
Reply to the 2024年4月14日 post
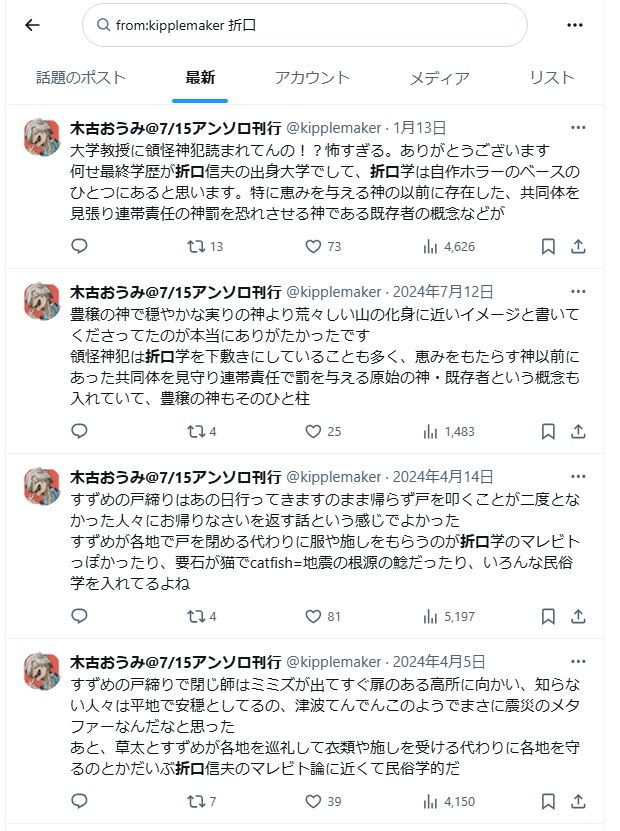(x=80, y=616)
